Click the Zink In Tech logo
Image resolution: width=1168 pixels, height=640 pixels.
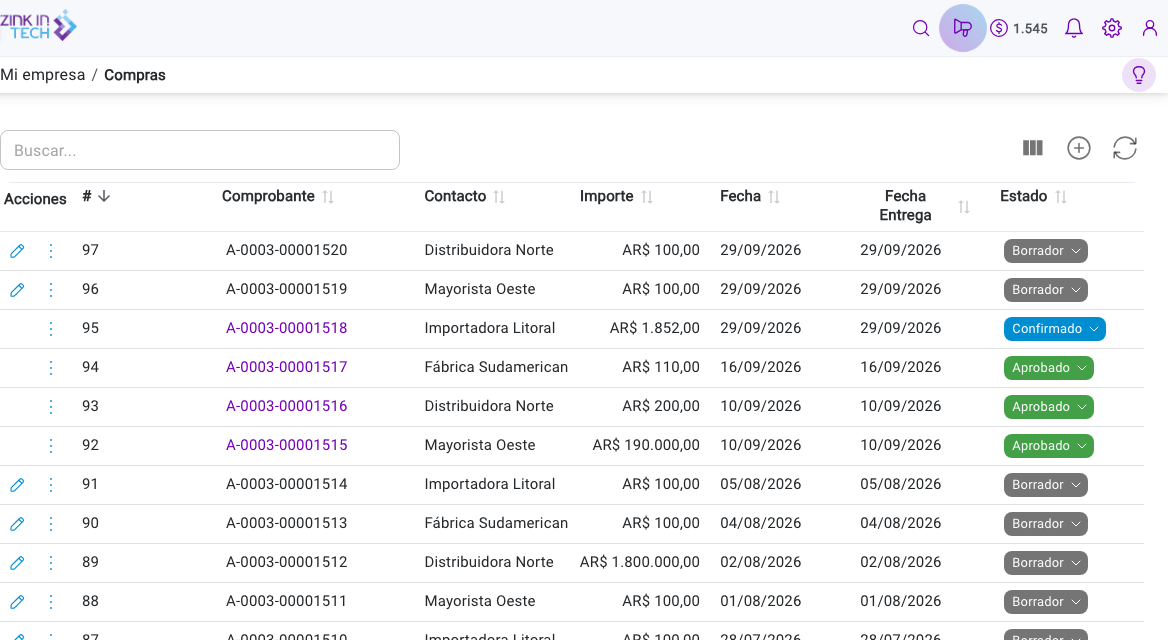point(39,26)
